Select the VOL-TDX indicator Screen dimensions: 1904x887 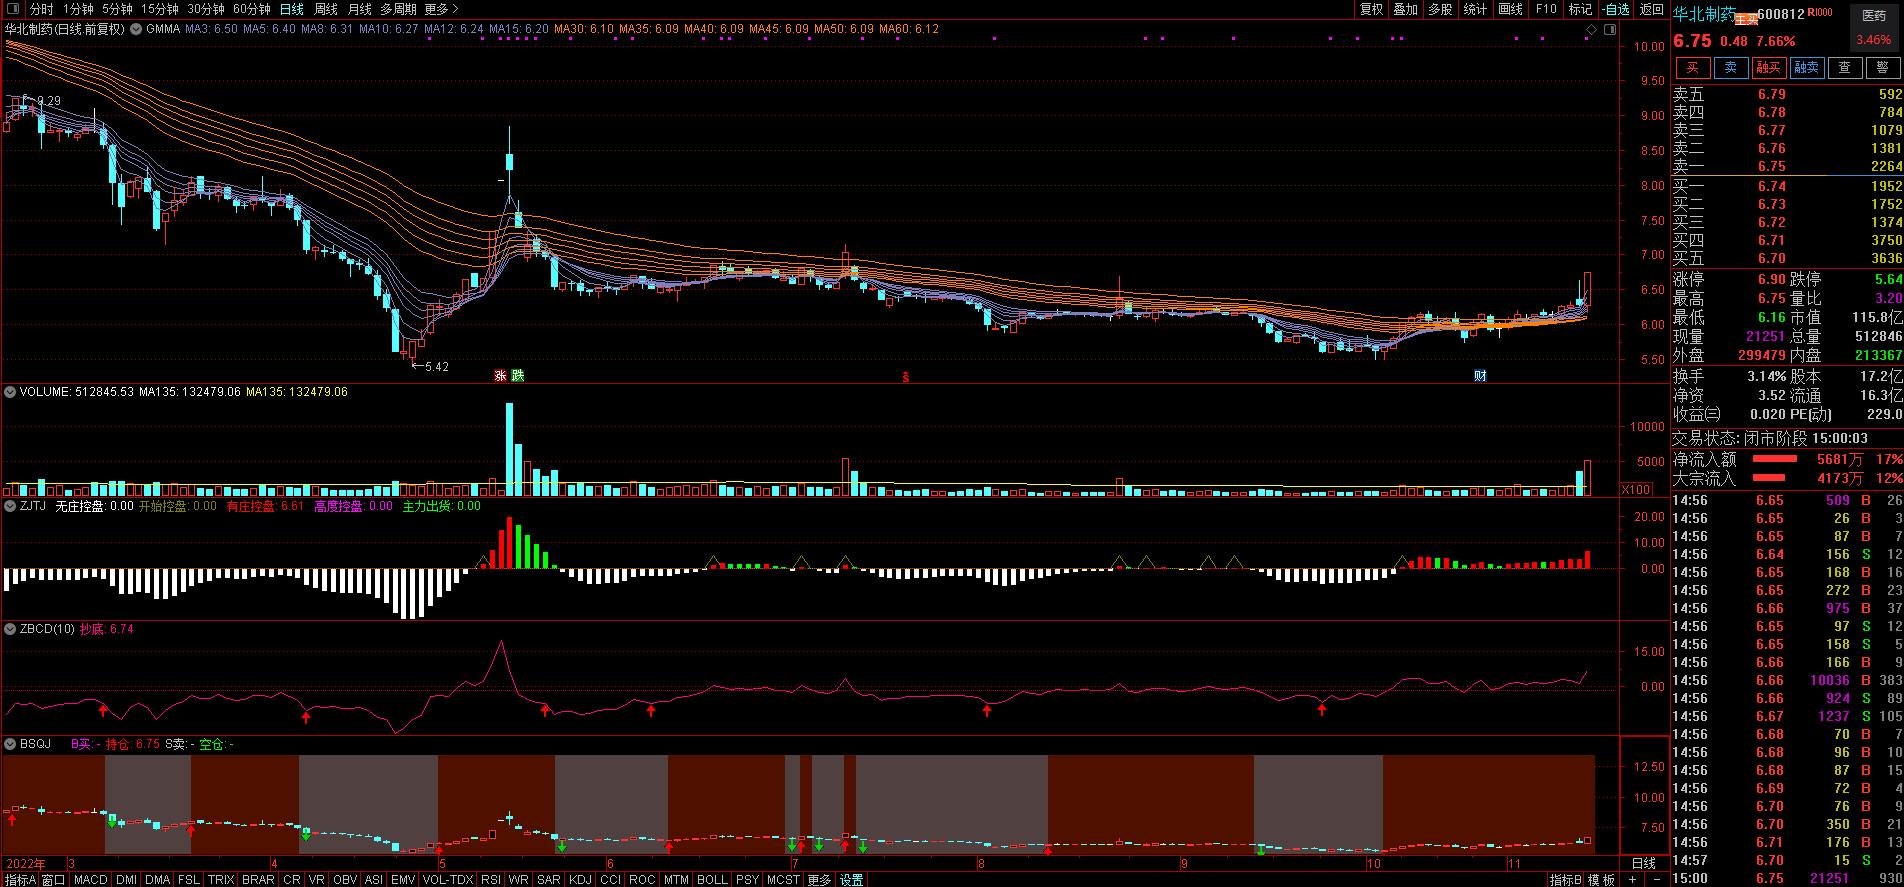(447, 880)
